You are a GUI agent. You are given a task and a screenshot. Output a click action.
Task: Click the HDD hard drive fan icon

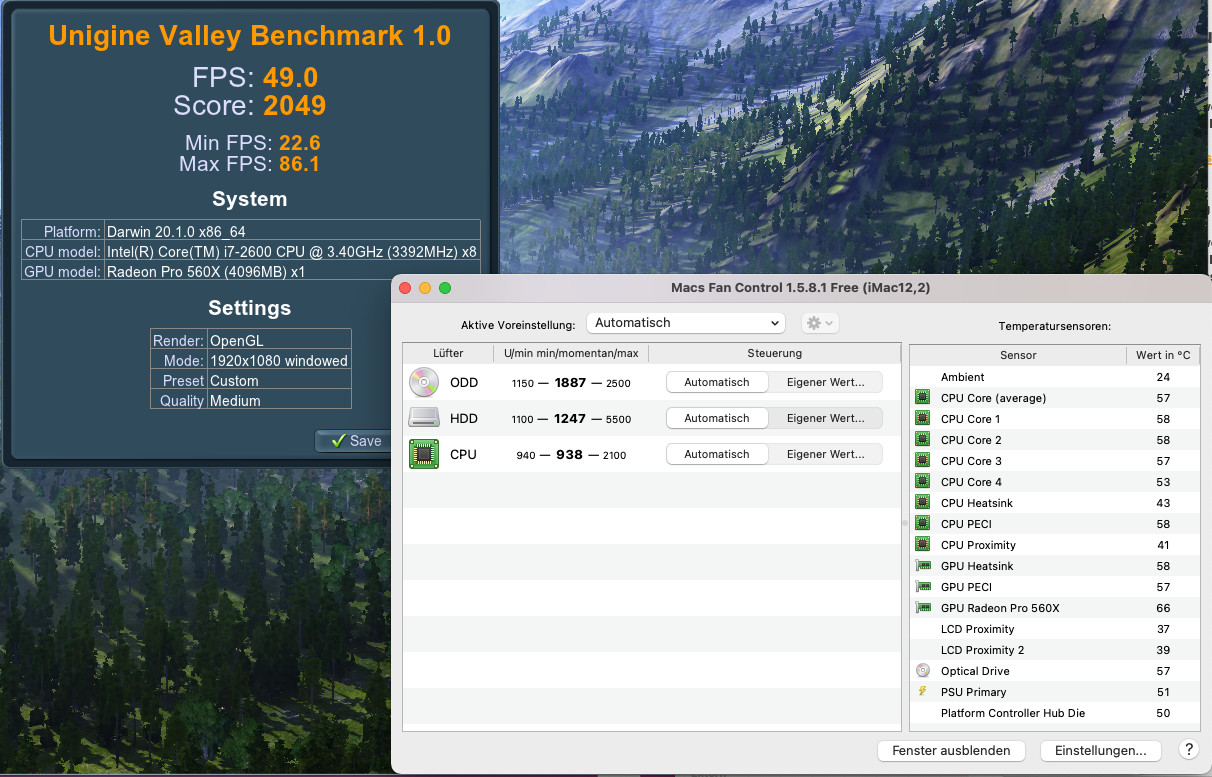point(424,418)
